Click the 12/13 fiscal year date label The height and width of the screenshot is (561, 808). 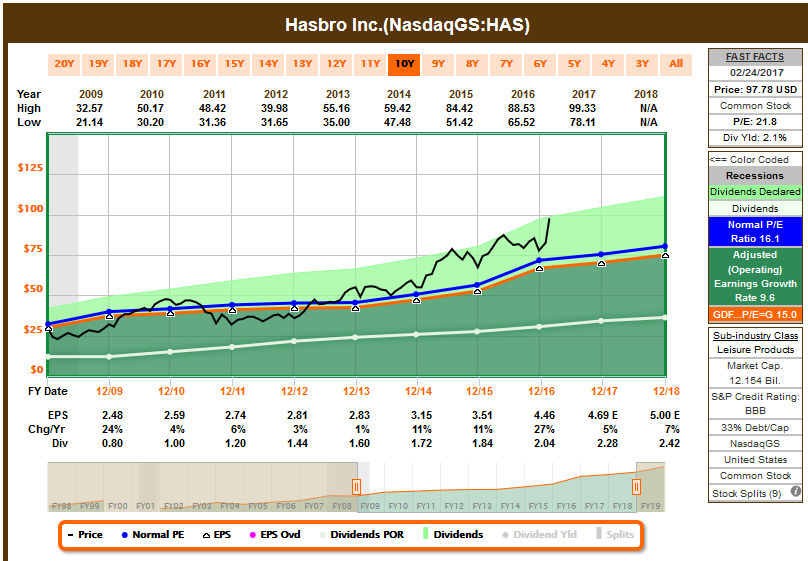coord(357,392)
